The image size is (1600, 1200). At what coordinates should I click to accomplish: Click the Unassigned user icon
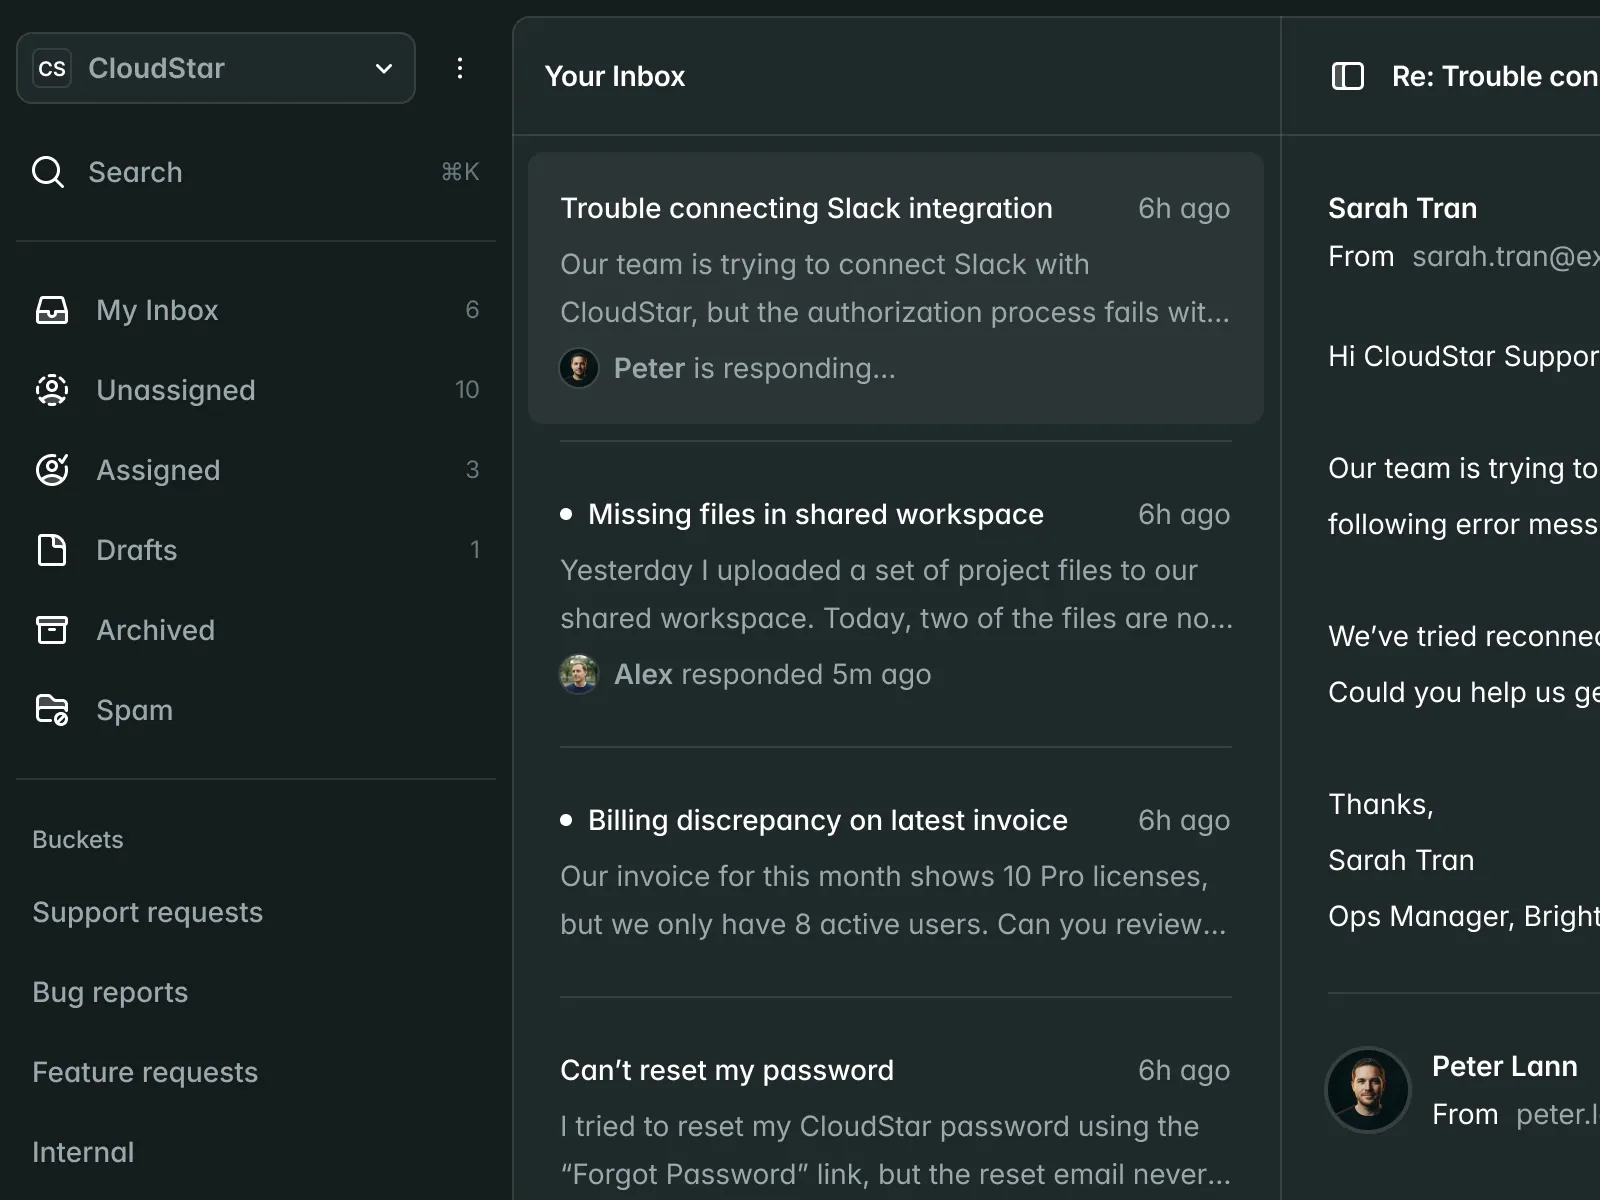(x=52, y=390)
